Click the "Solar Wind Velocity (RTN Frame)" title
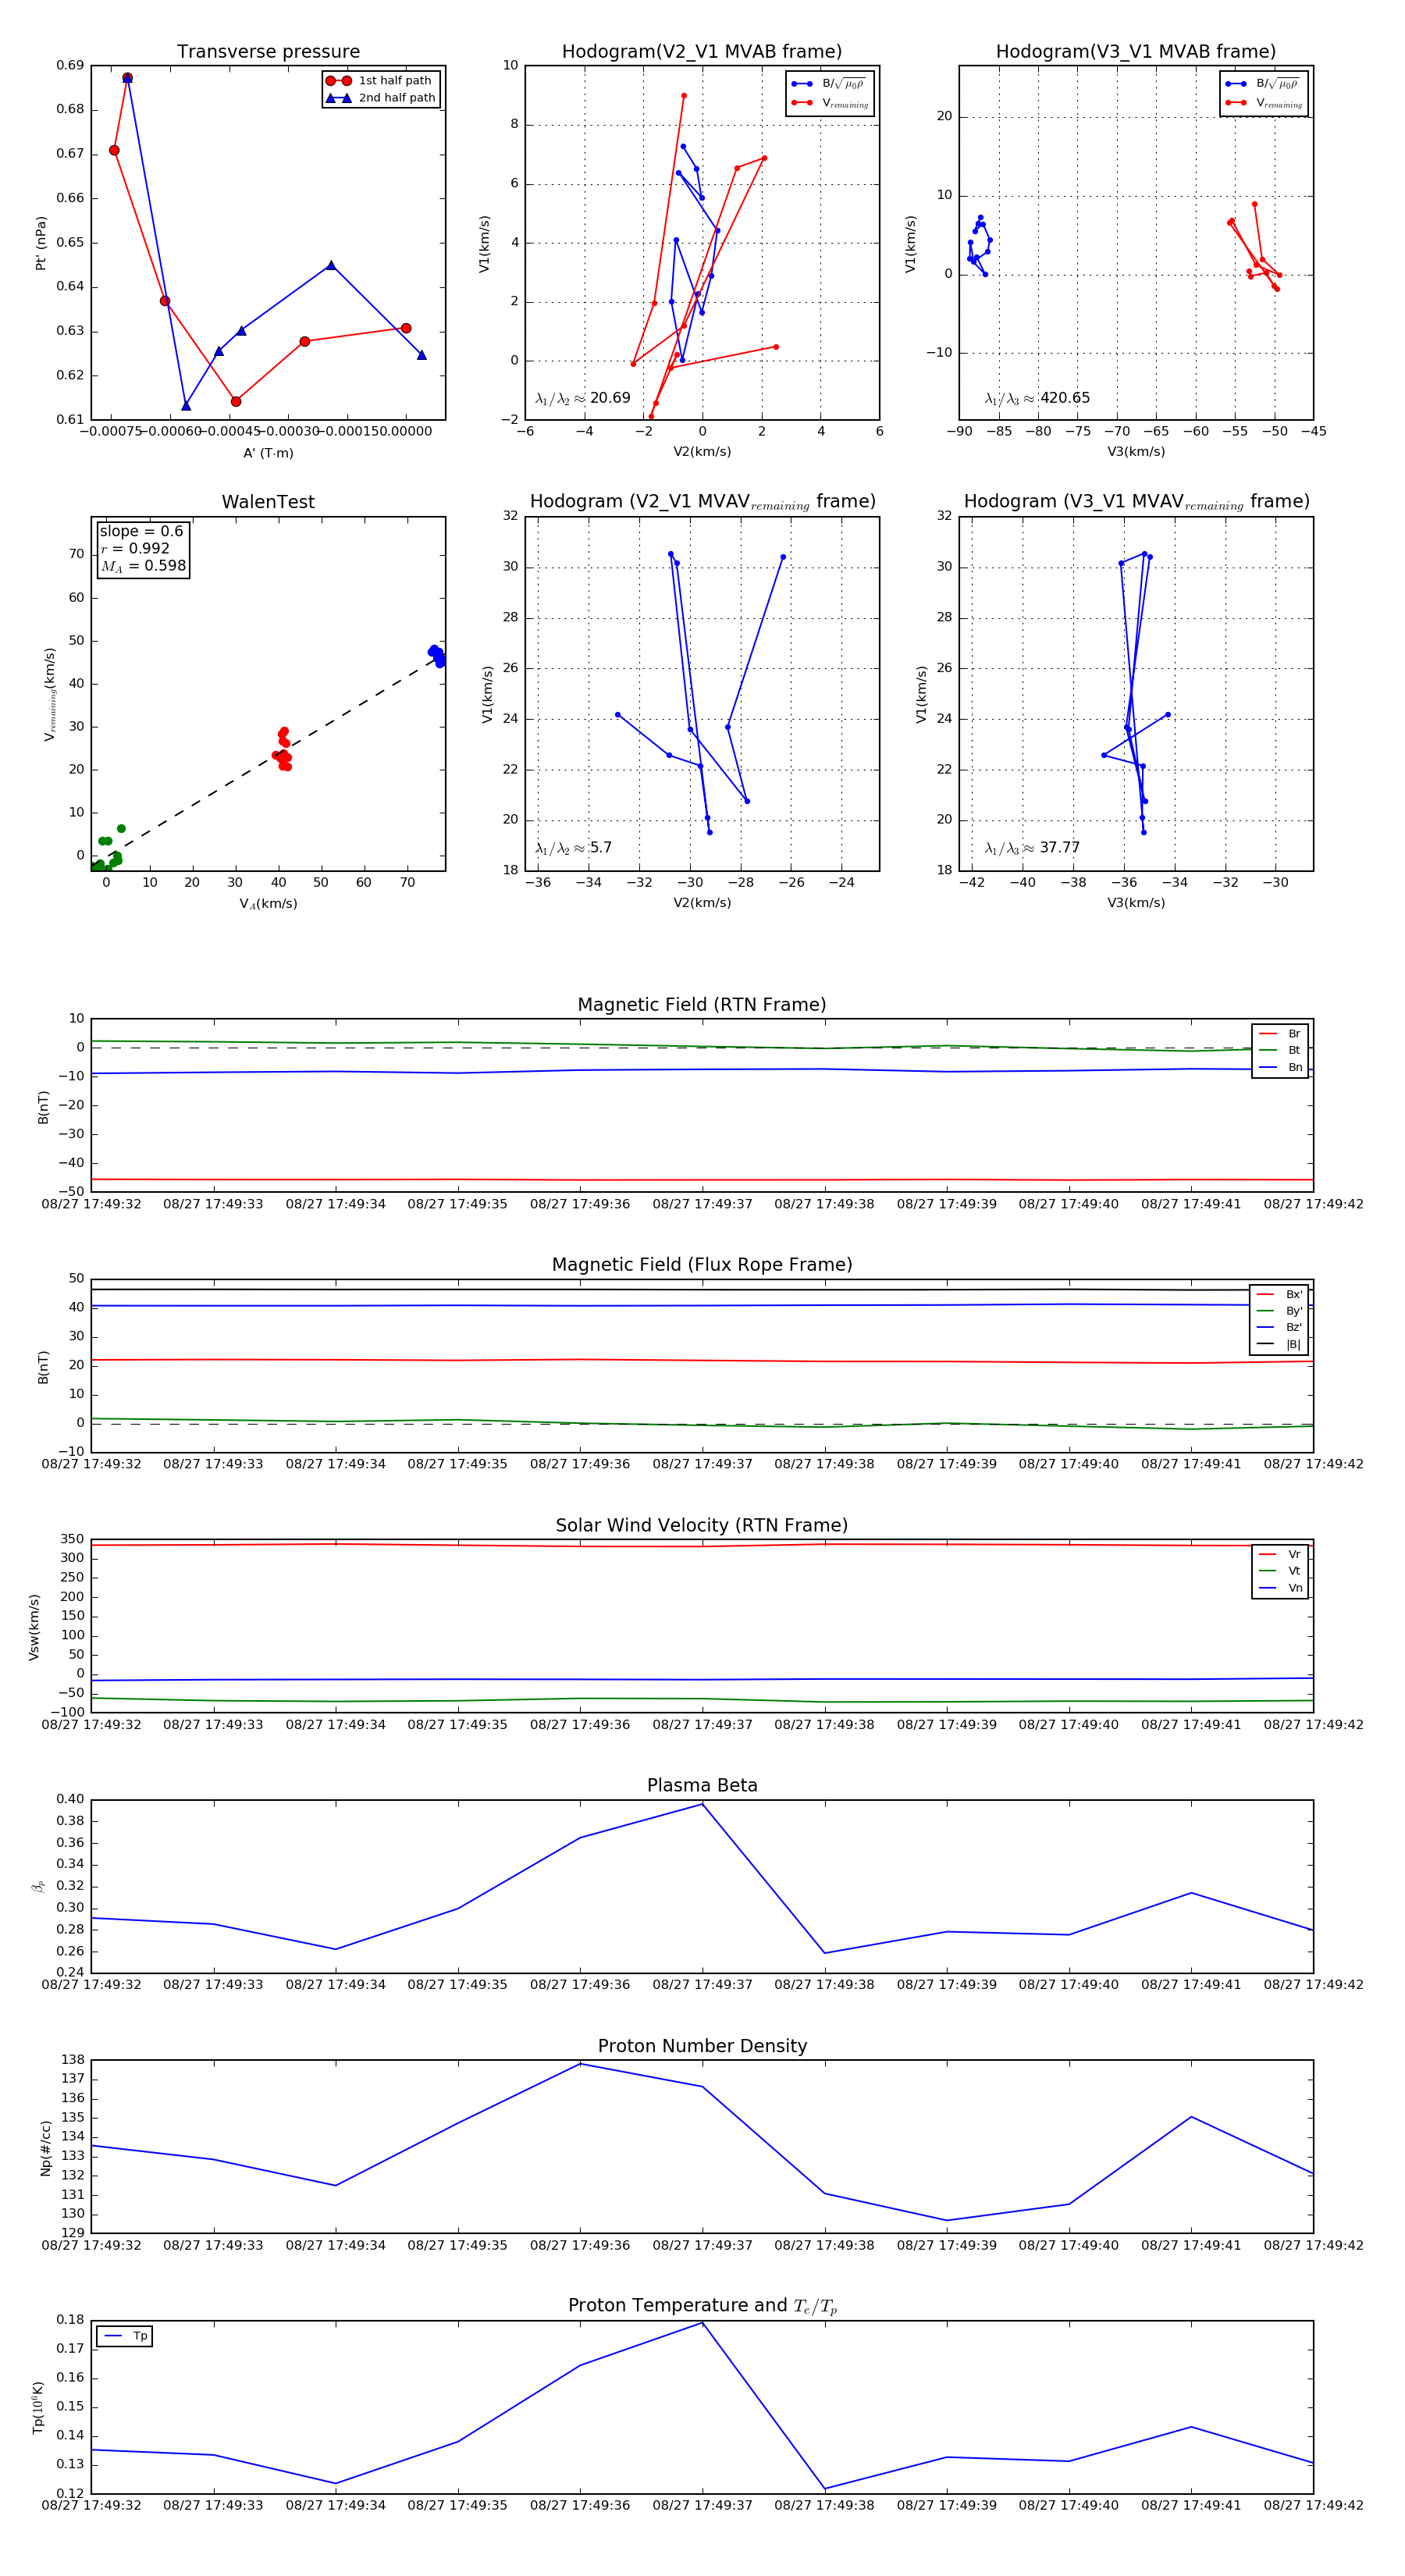The height and width of the screenshot is (2576, 1405). coord(702,1526)
